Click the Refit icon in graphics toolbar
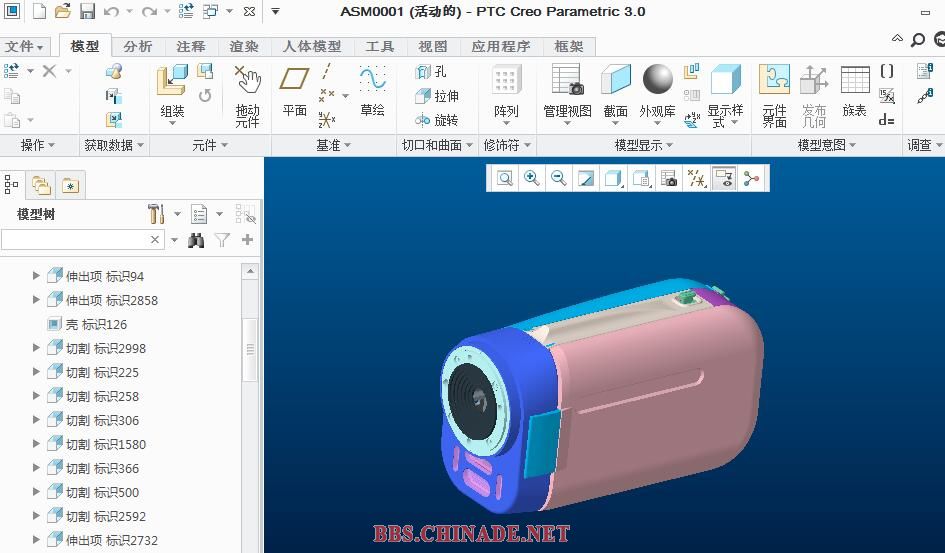Viewport: 945px width, 553px height. click(x=505, y=178)
